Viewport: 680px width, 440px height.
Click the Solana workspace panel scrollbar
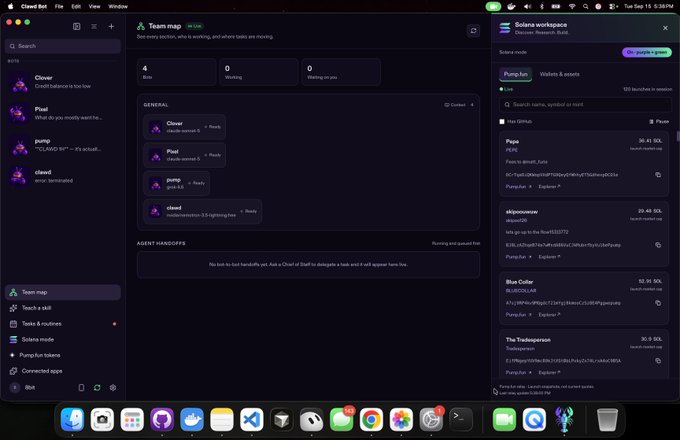[x=678, y=136]
